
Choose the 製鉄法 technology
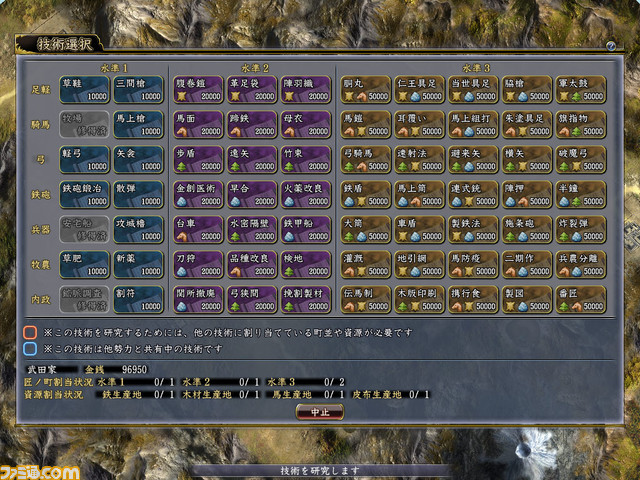473,230
